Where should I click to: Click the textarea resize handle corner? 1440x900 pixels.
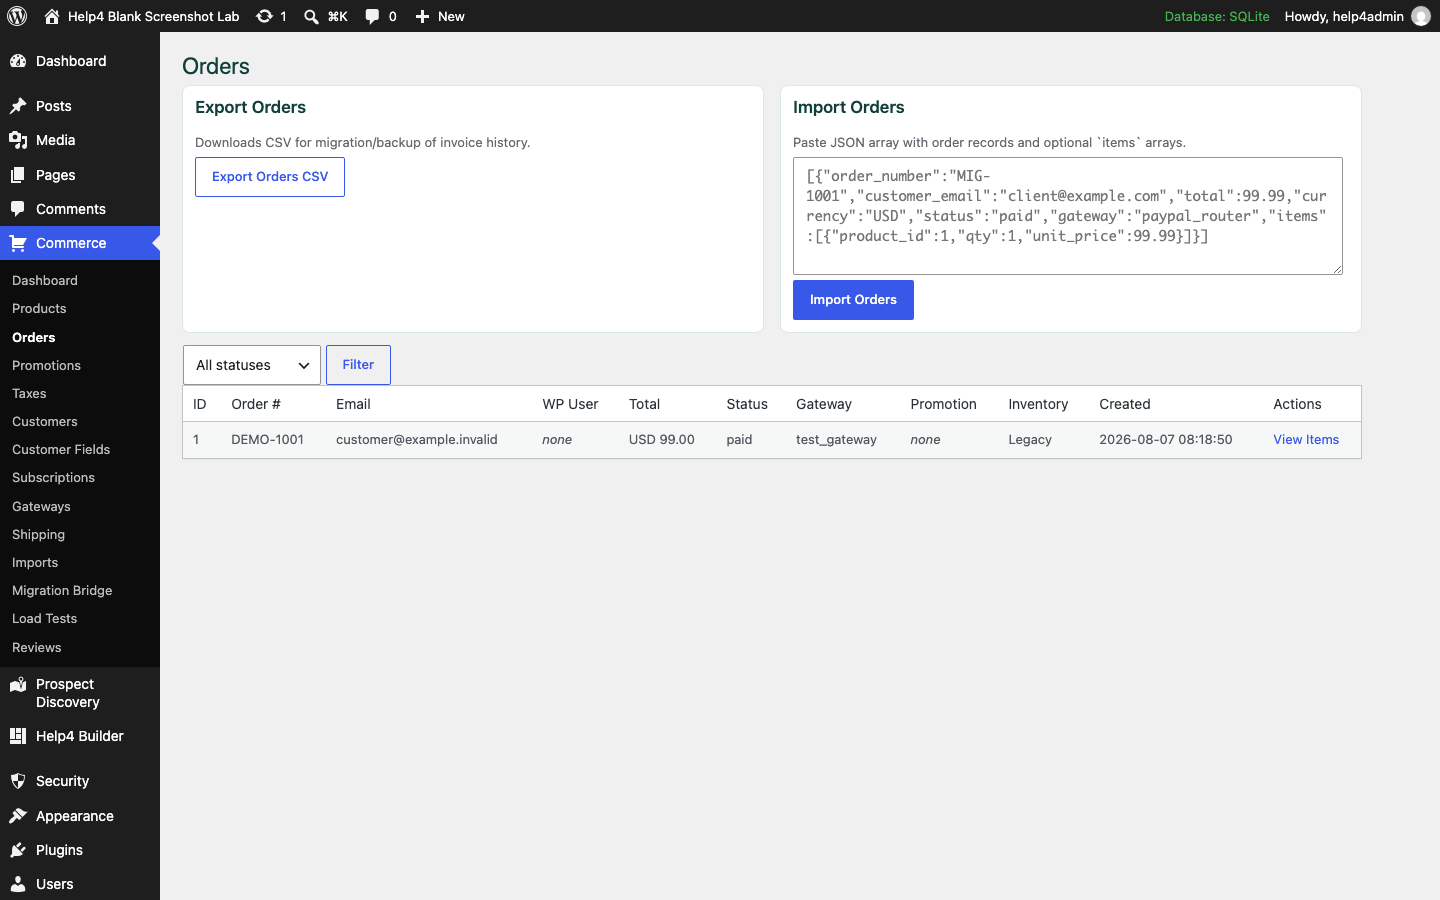pyautogui.click(x=1336, y=268)
